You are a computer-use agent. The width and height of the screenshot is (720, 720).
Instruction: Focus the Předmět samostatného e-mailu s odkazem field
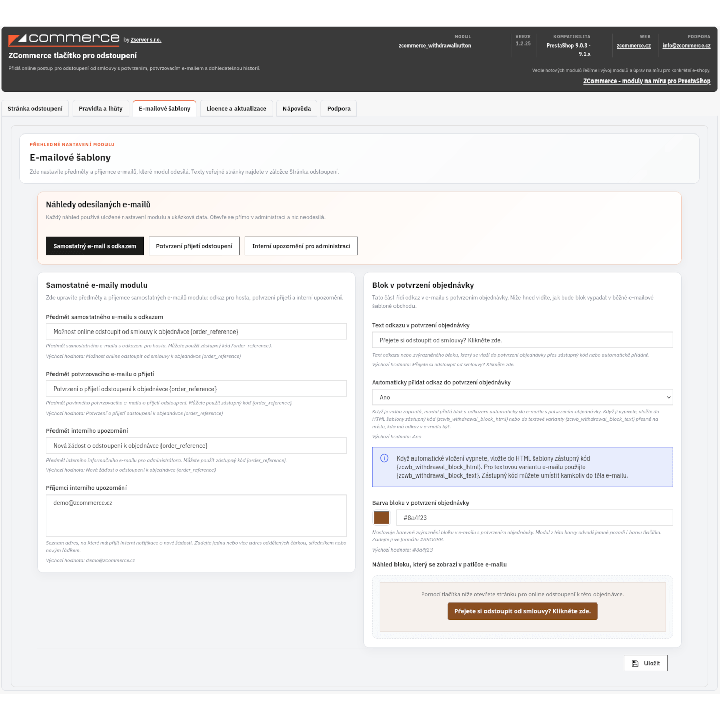point(196,332)
